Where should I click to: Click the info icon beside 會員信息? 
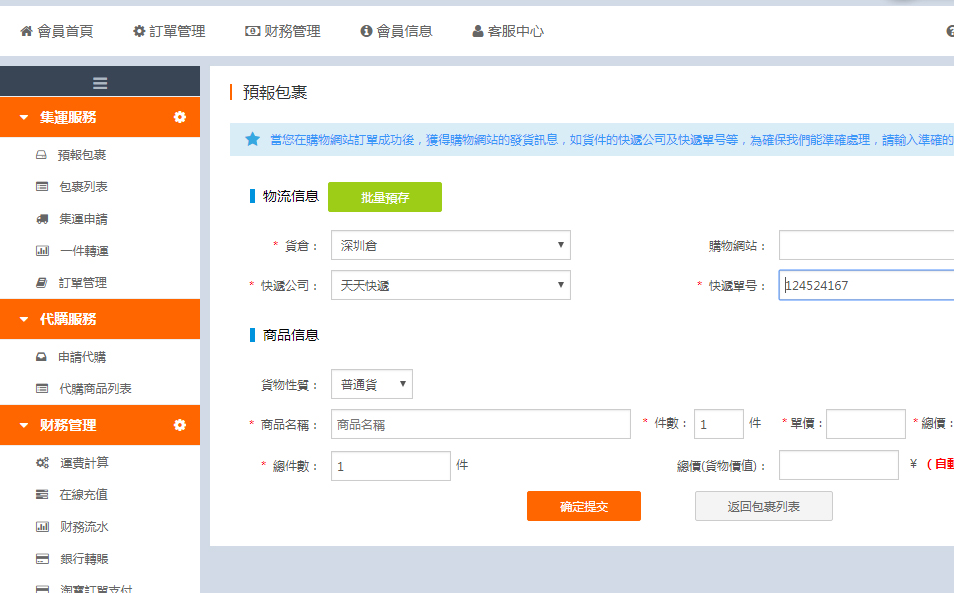(366, 31)
